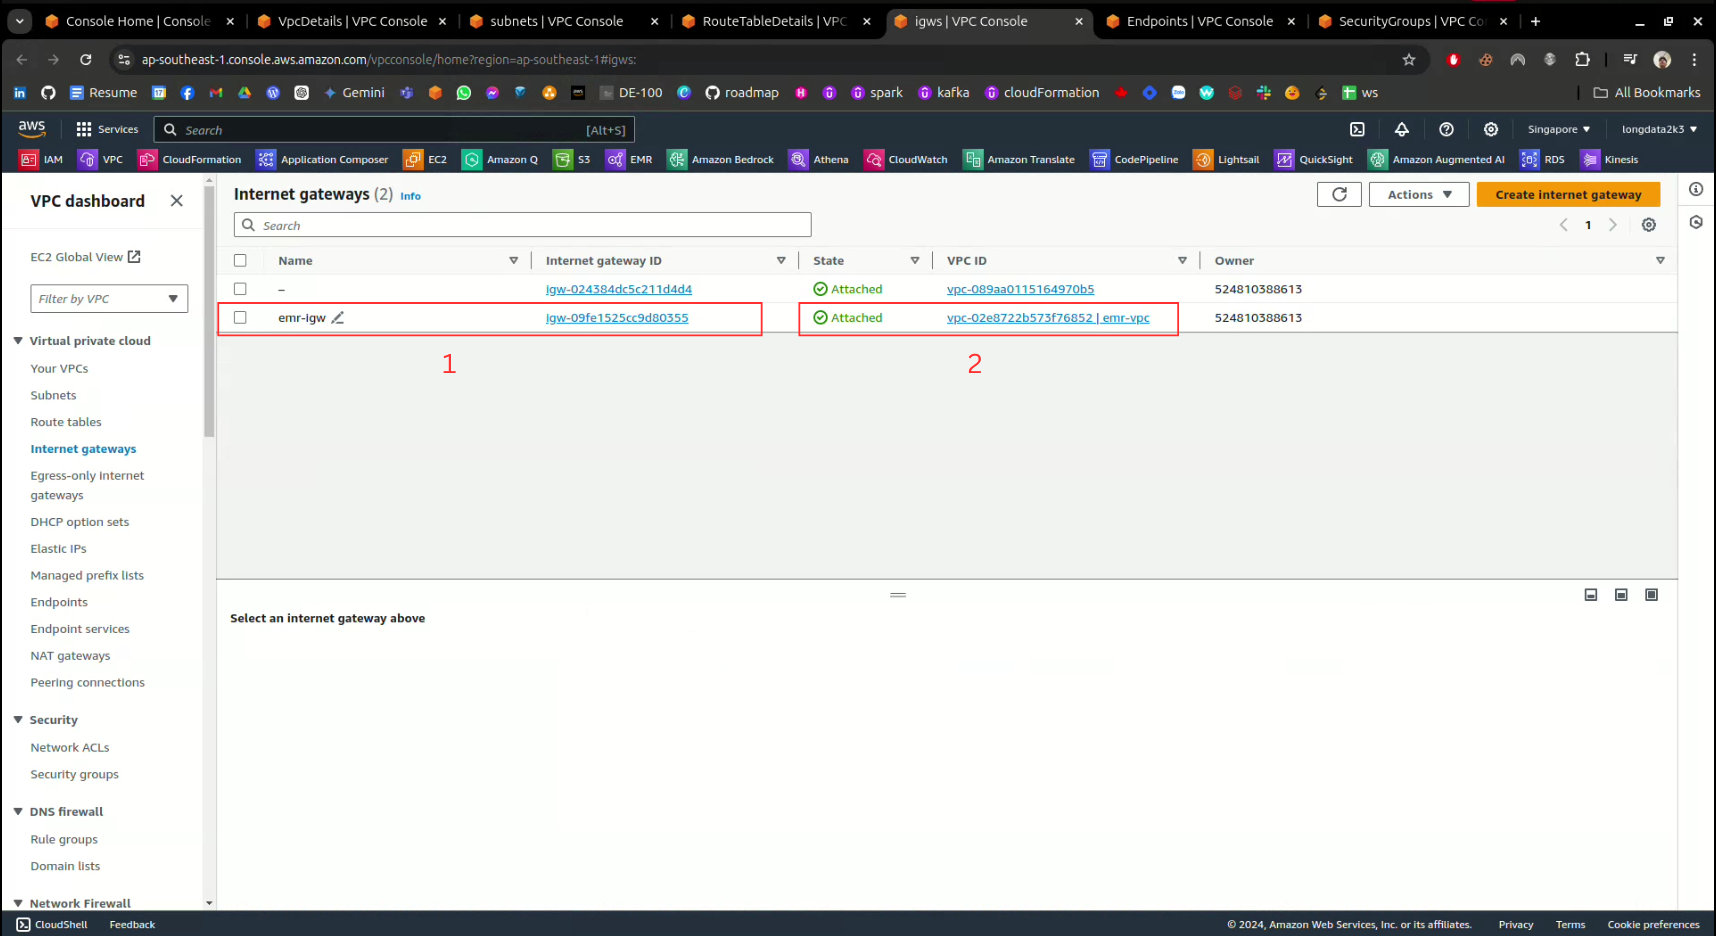Click Create internet gateway button
The image size is (1716, 936).
[x=1567, y=194]
